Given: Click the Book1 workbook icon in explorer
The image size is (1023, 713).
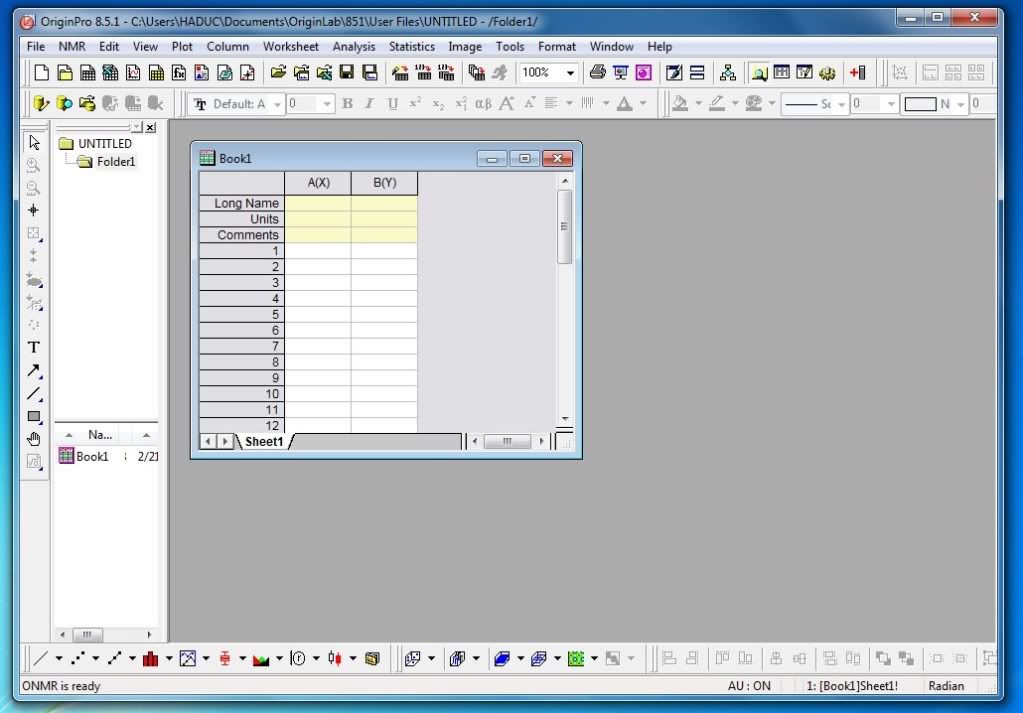Looking at the screenshot, I should (66, 455).
